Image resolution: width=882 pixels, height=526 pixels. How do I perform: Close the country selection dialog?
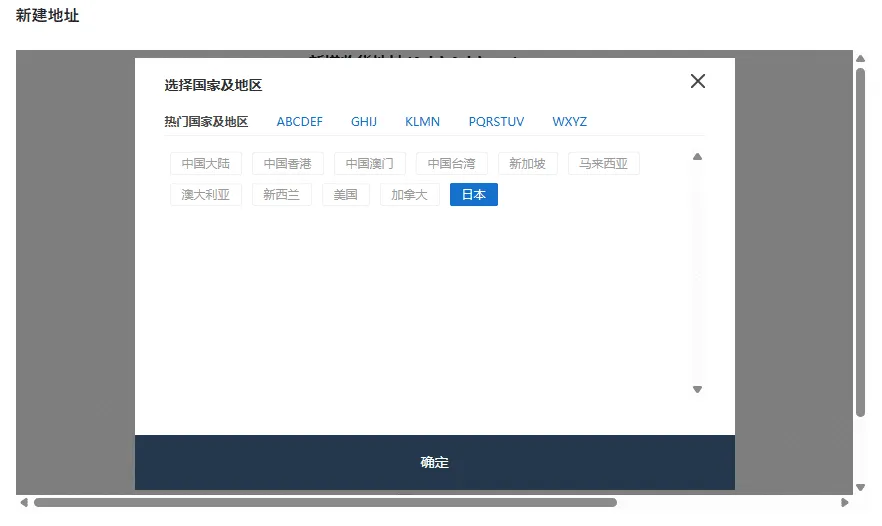click(x=698, y=81)
